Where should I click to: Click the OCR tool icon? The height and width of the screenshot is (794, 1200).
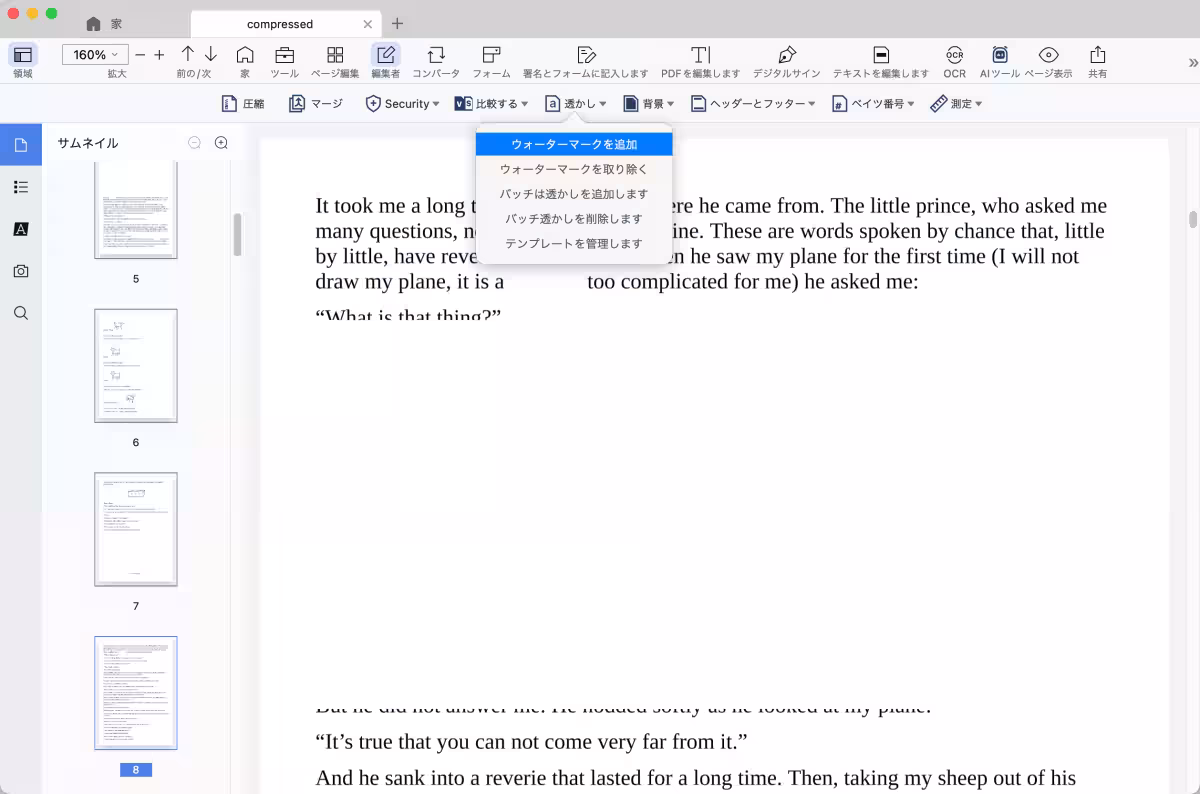954,55
